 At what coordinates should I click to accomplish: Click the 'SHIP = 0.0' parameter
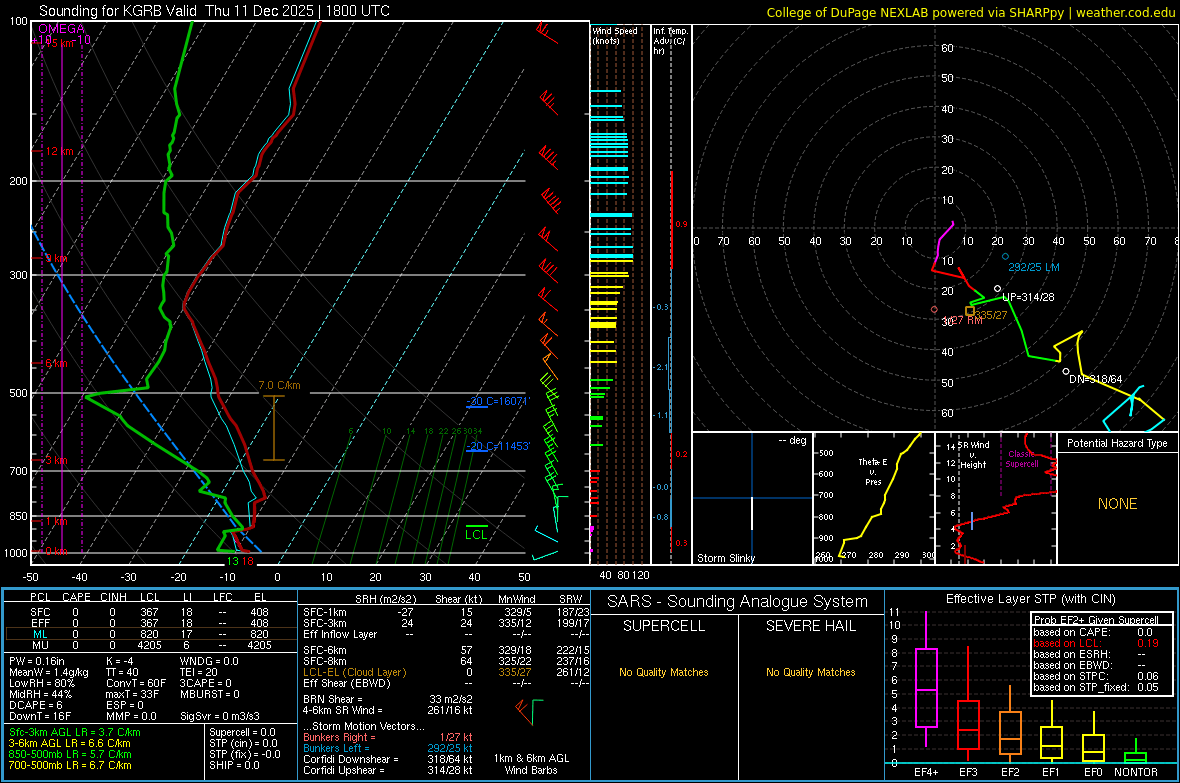pyautogui.click(x=234, y=765)
